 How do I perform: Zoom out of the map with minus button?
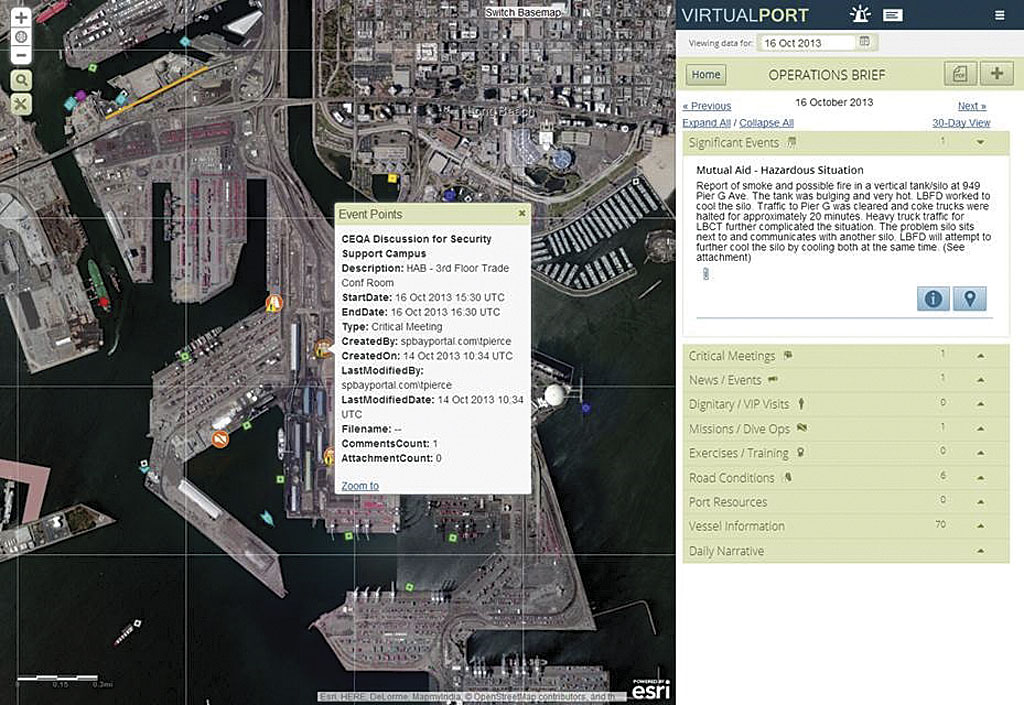[21, 55]
